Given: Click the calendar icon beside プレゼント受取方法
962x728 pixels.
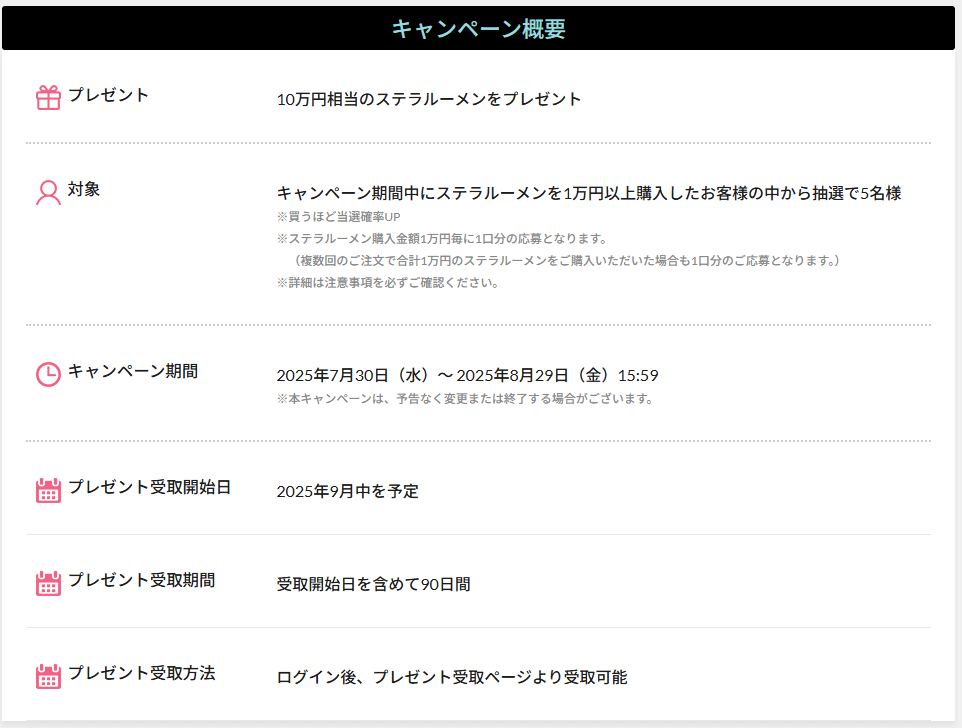Looking at the screenshot, I should point(48,676).
